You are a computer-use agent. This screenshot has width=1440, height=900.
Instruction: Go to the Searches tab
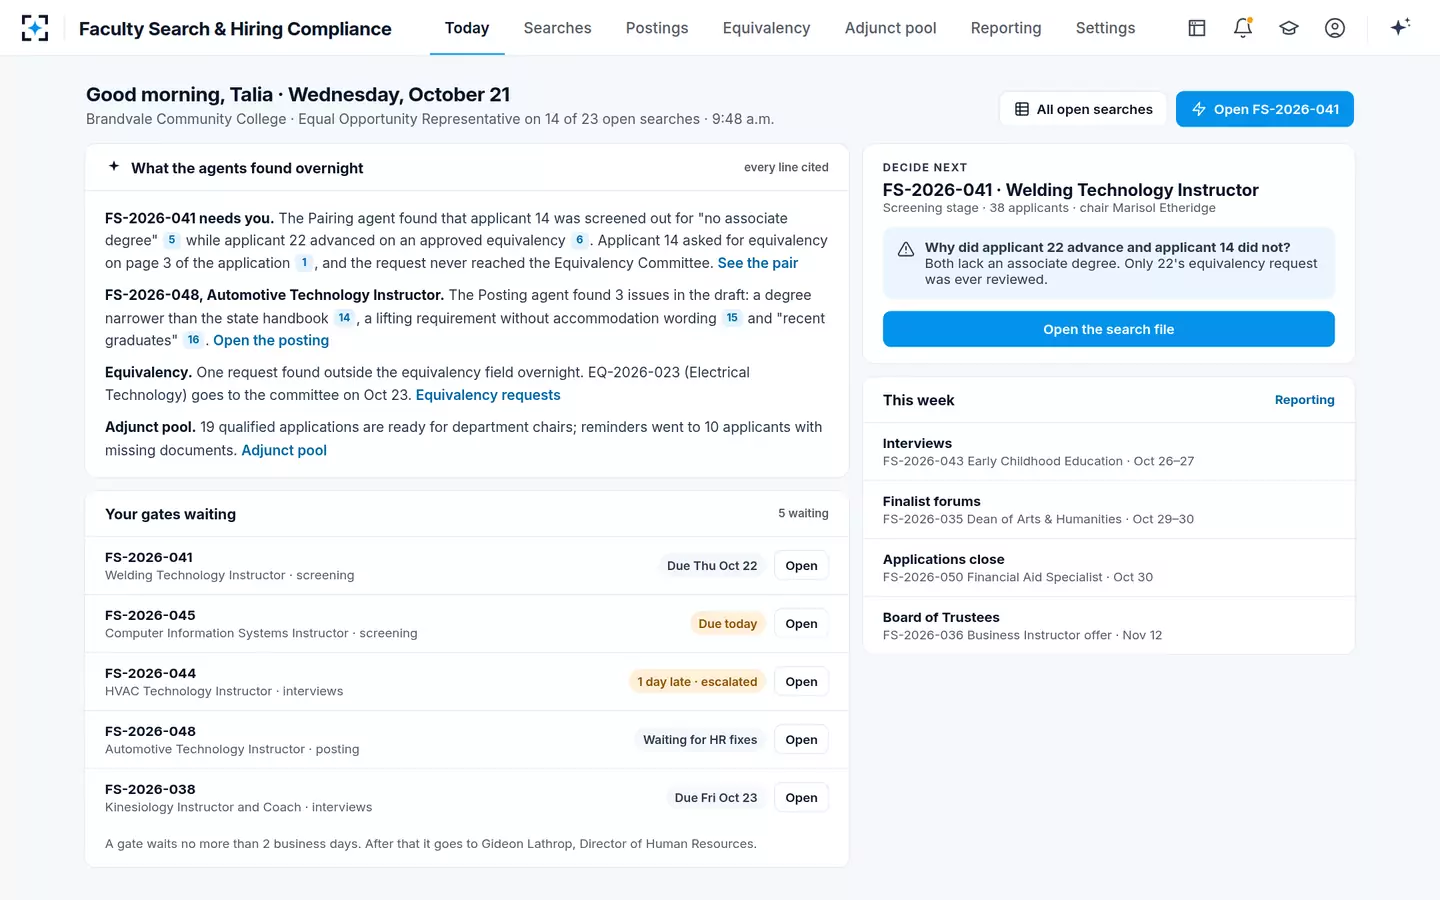pos(557,28)
